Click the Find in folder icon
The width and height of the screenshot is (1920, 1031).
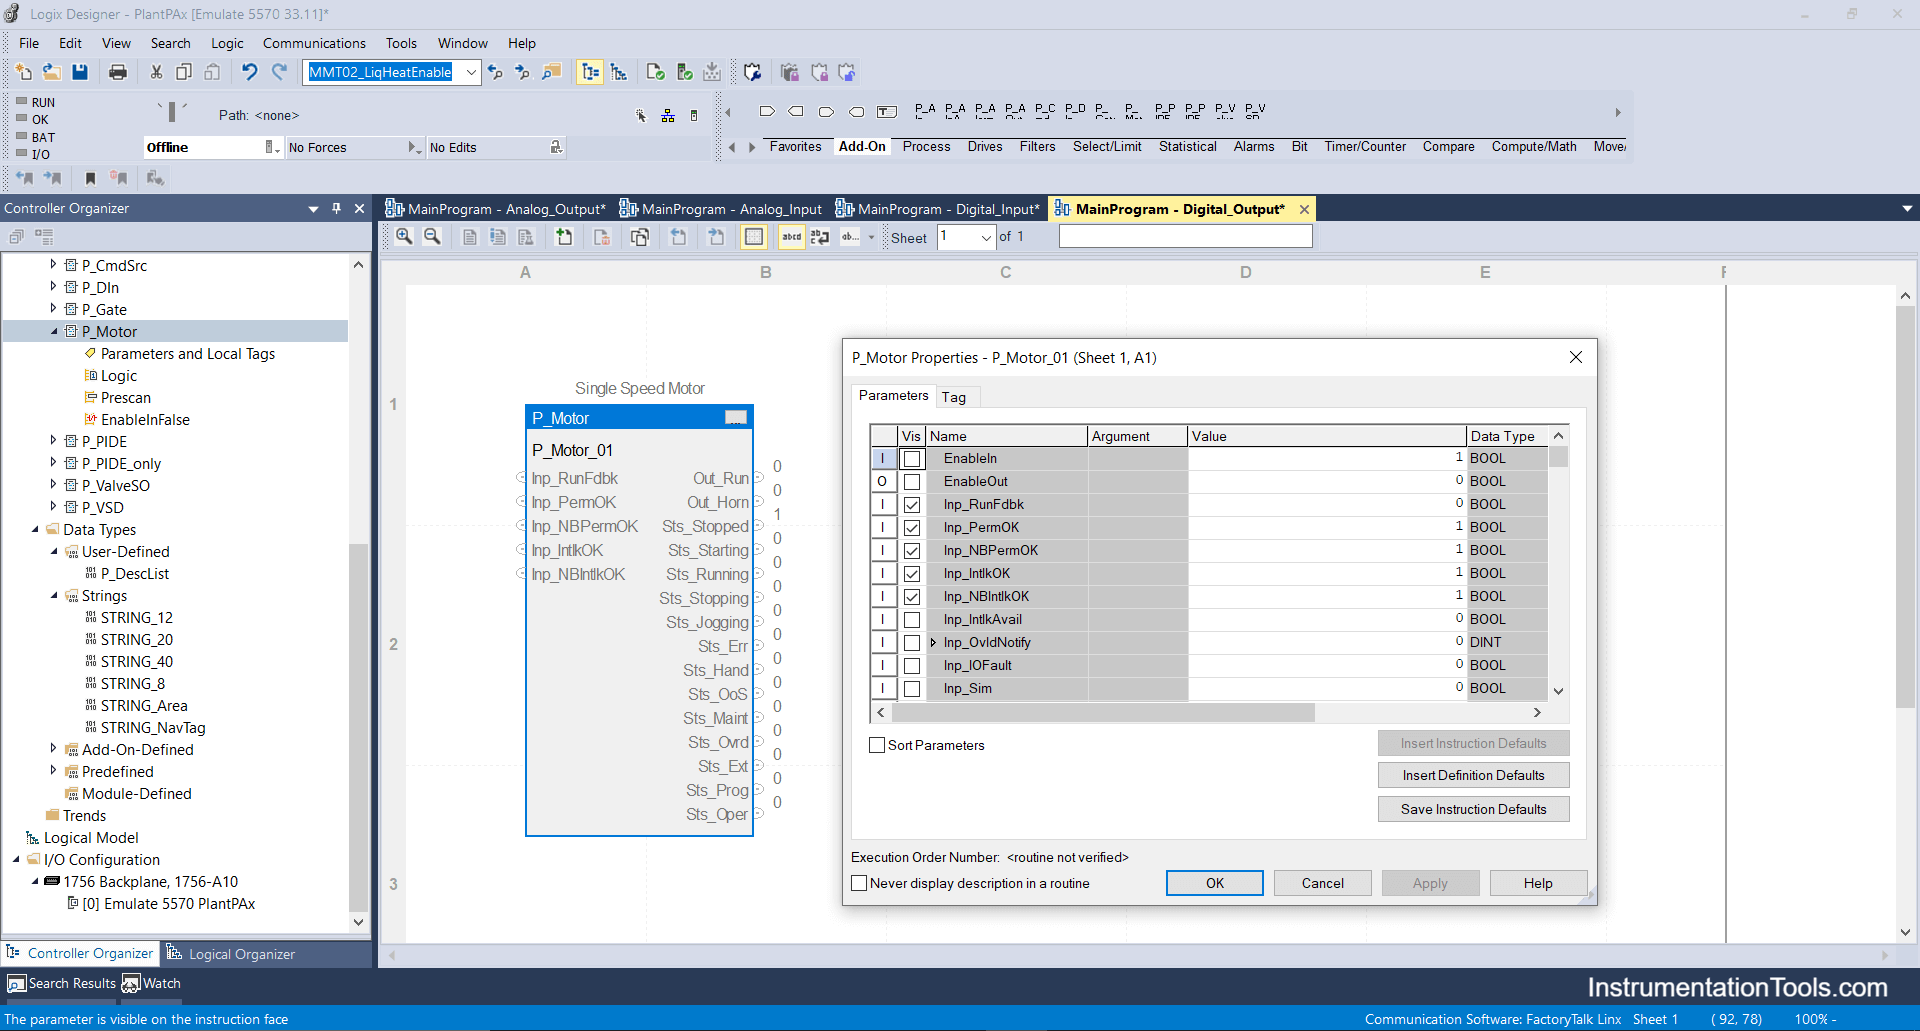[551, 72]
